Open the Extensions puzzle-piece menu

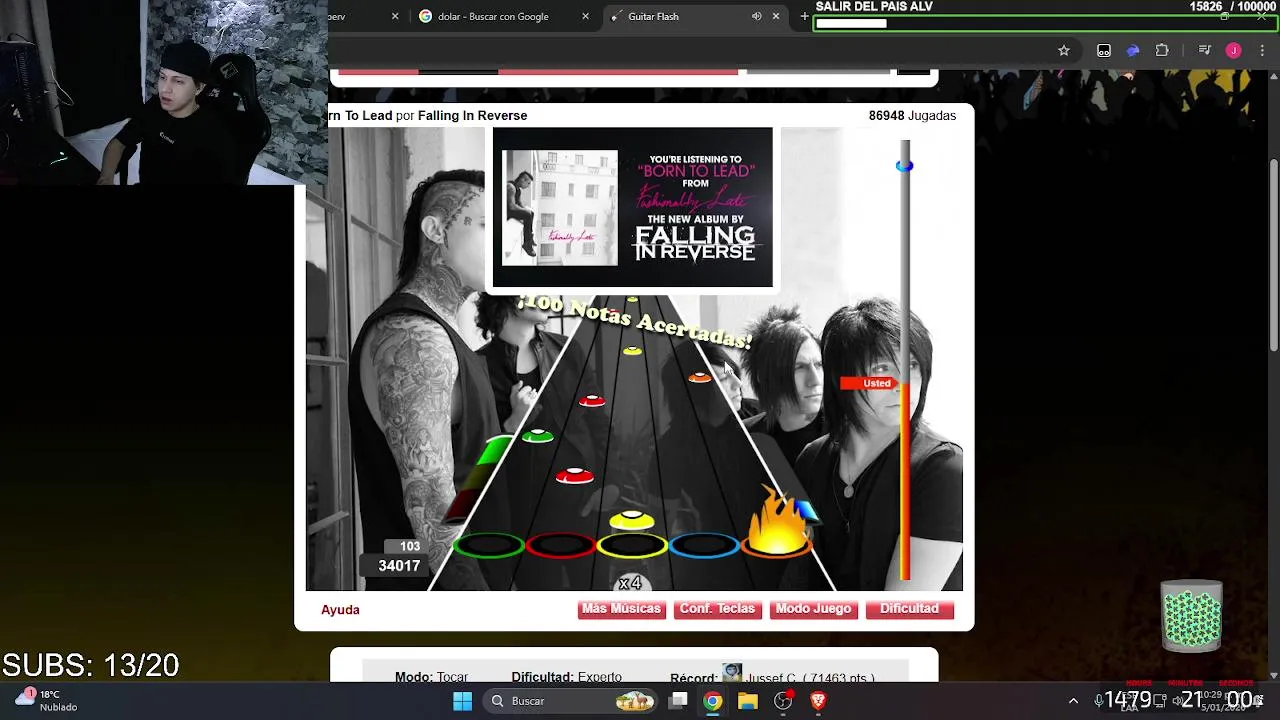(x=1162, y=50)
